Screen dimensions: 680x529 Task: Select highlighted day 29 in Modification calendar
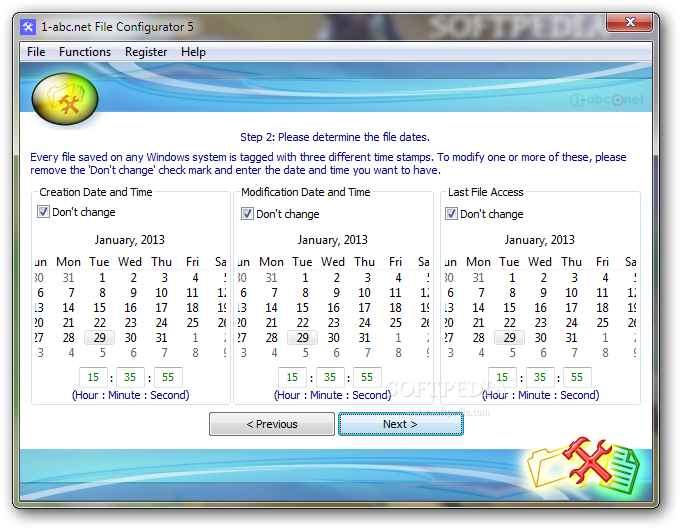click(302, 338)
